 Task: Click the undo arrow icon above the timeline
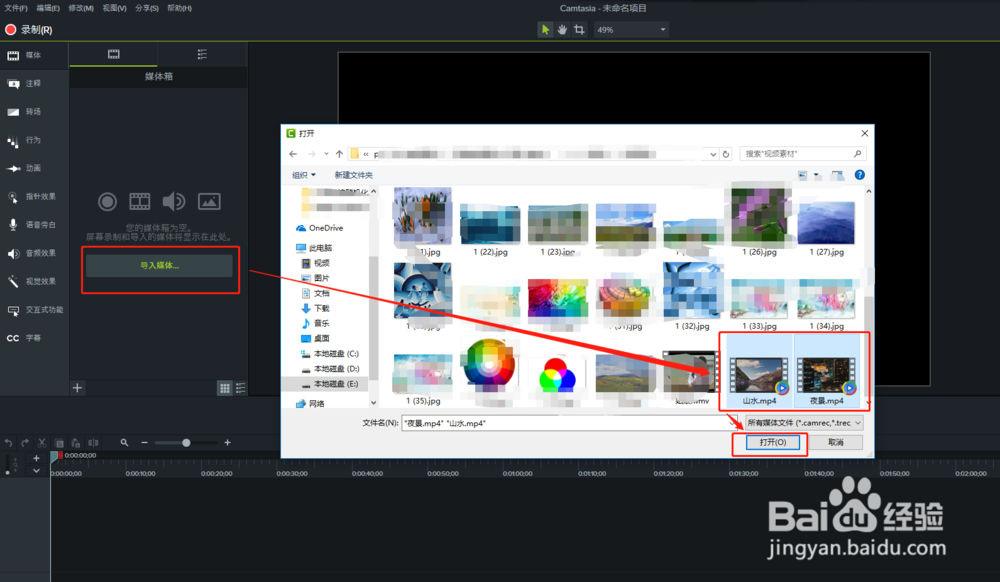9,442
